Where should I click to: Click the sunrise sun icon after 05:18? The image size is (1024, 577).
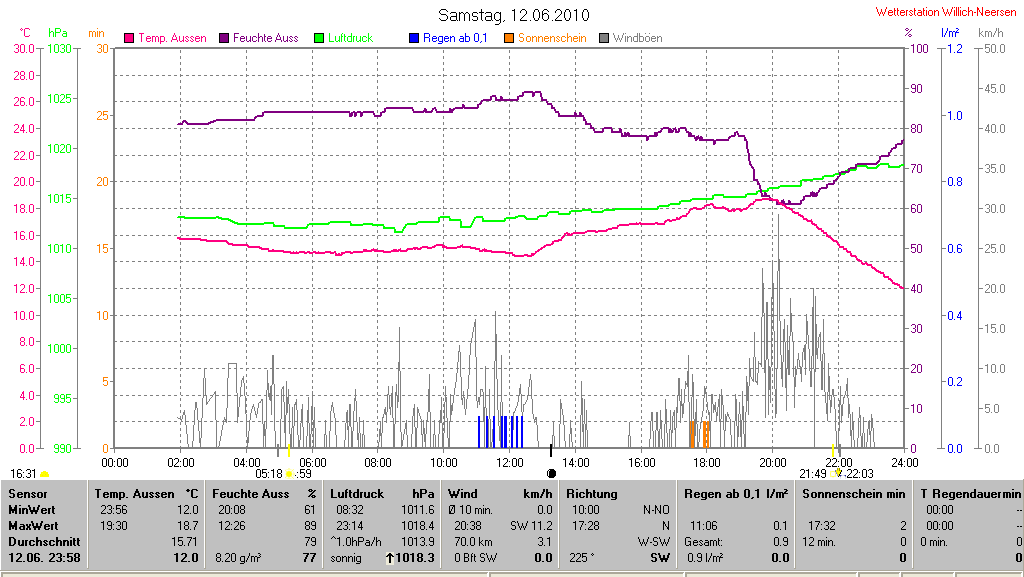click(x=289, y=473)
